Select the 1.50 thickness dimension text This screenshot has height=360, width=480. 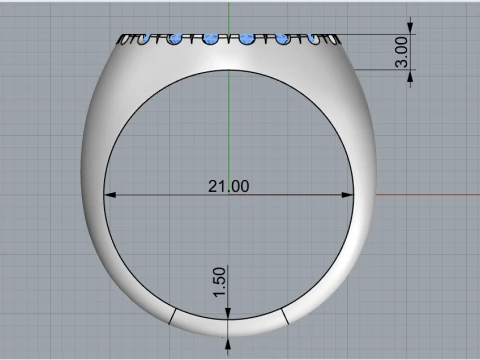220,282
